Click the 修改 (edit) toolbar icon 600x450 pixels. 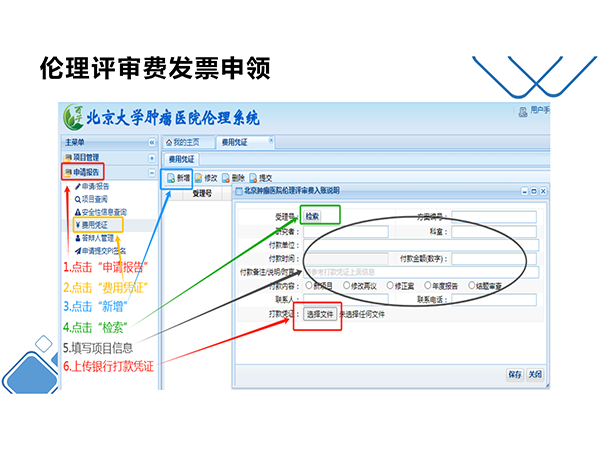(198, 178)
